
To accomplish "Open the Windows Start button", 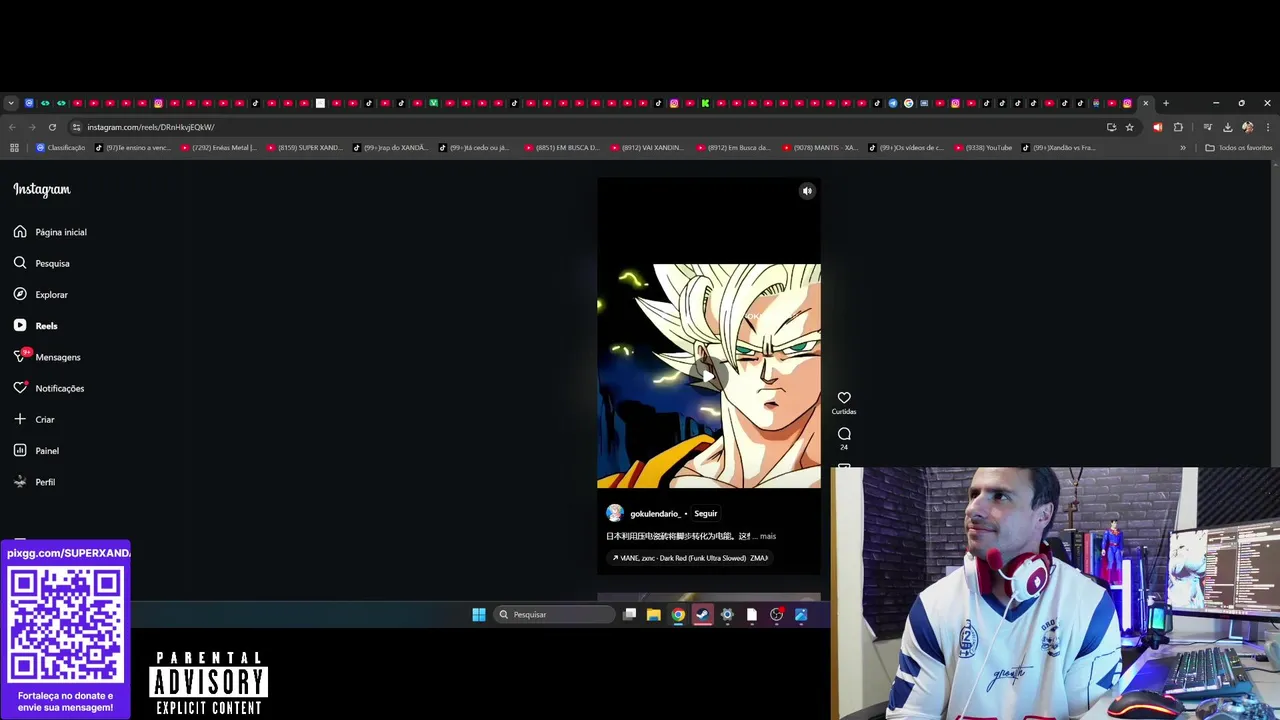I will point(479,615).
